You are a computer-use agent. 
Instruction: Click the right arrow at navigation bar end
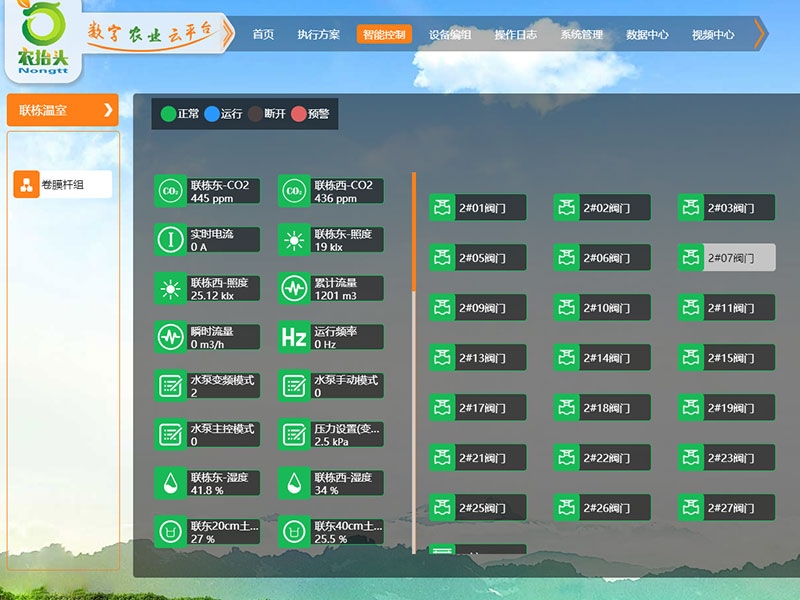pyautogui.click(x=760, y=34)
